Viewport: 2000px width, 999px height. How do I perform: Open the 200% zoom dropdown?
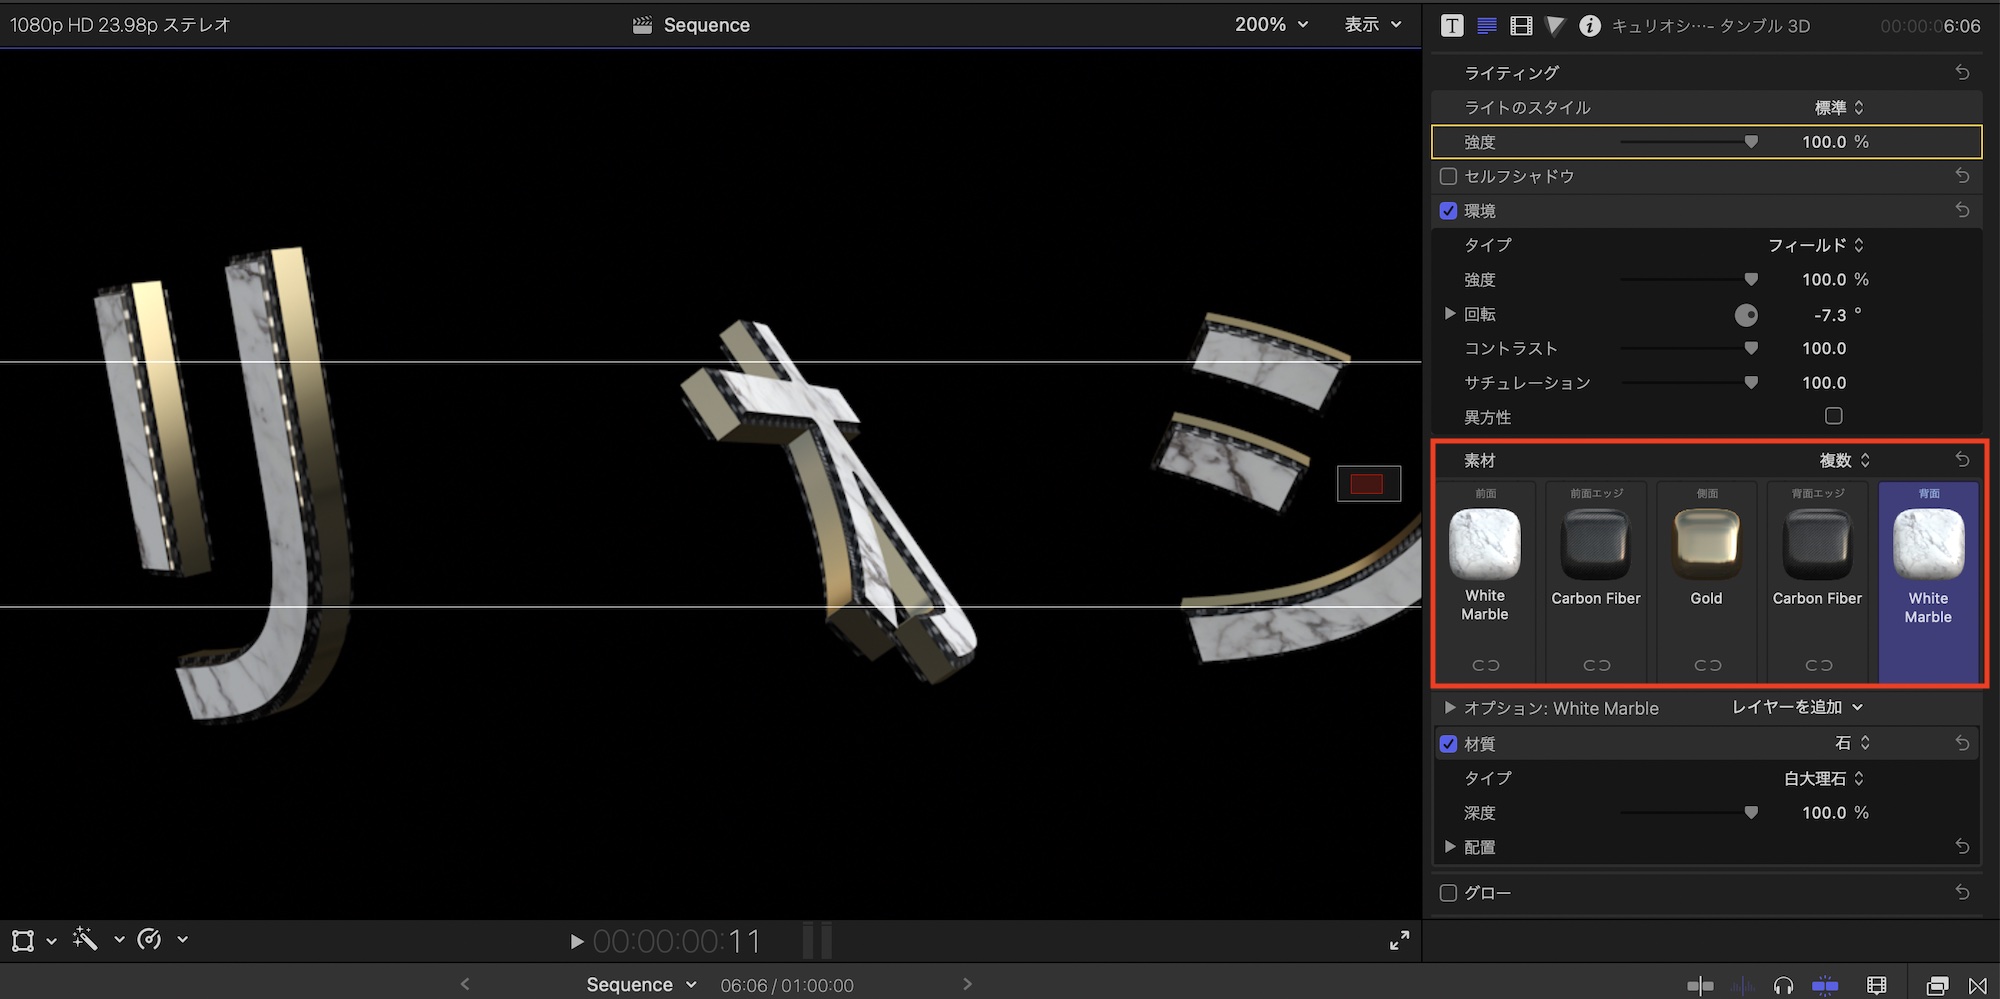(x=1271, y=25)
